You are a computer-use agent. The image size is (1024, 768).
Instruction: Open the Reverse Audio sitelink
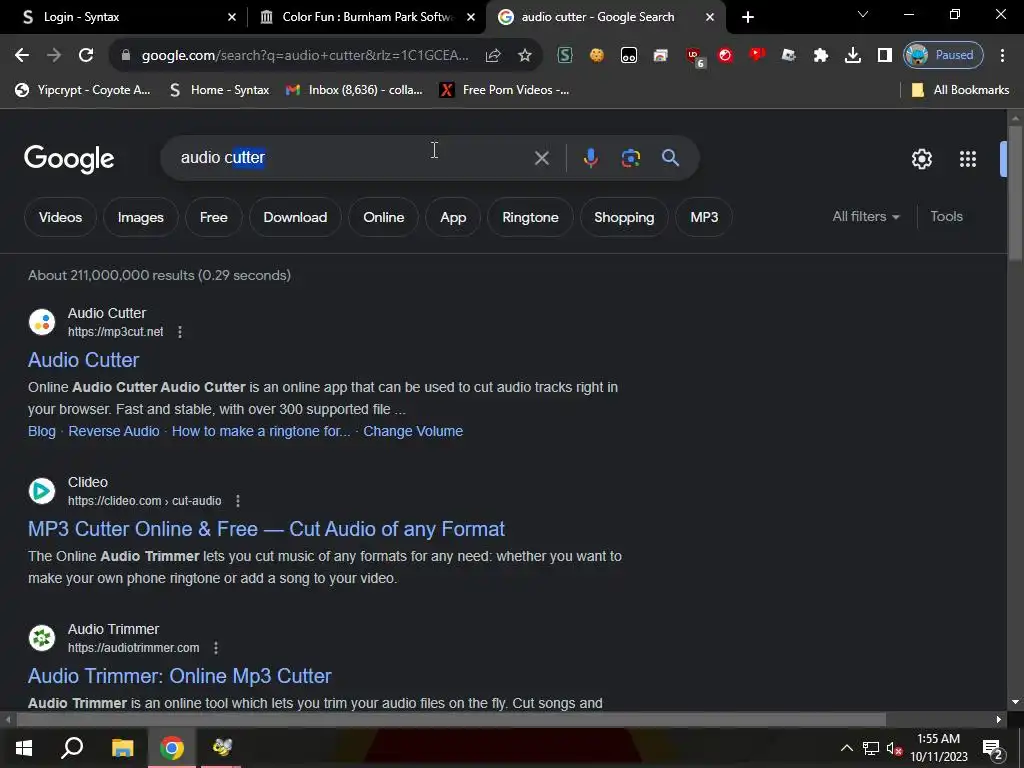(x=114, y=431)
